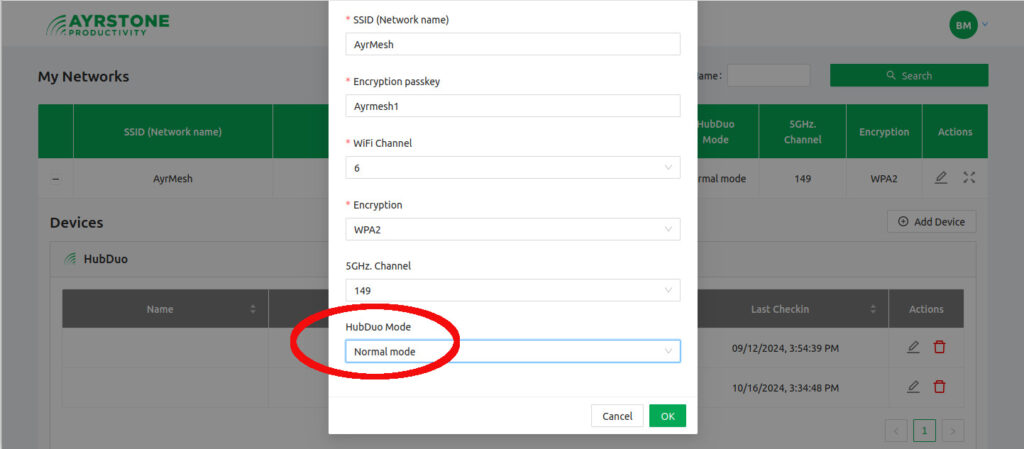This screenshot has height=449, width=1024.
Task: Expand the 5GHz Channel dropdown
Action: tap(512, 290)
